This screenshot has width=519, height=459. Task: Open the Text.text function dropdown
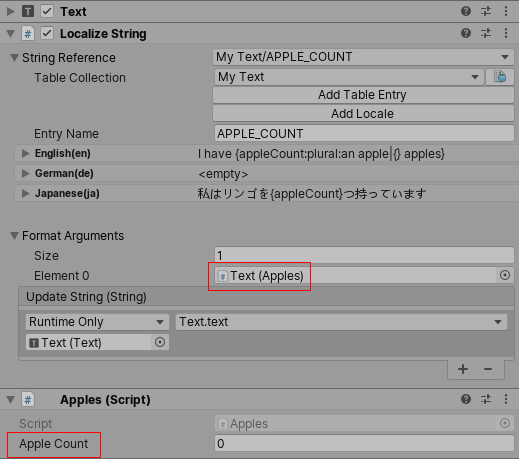[341, 322]
